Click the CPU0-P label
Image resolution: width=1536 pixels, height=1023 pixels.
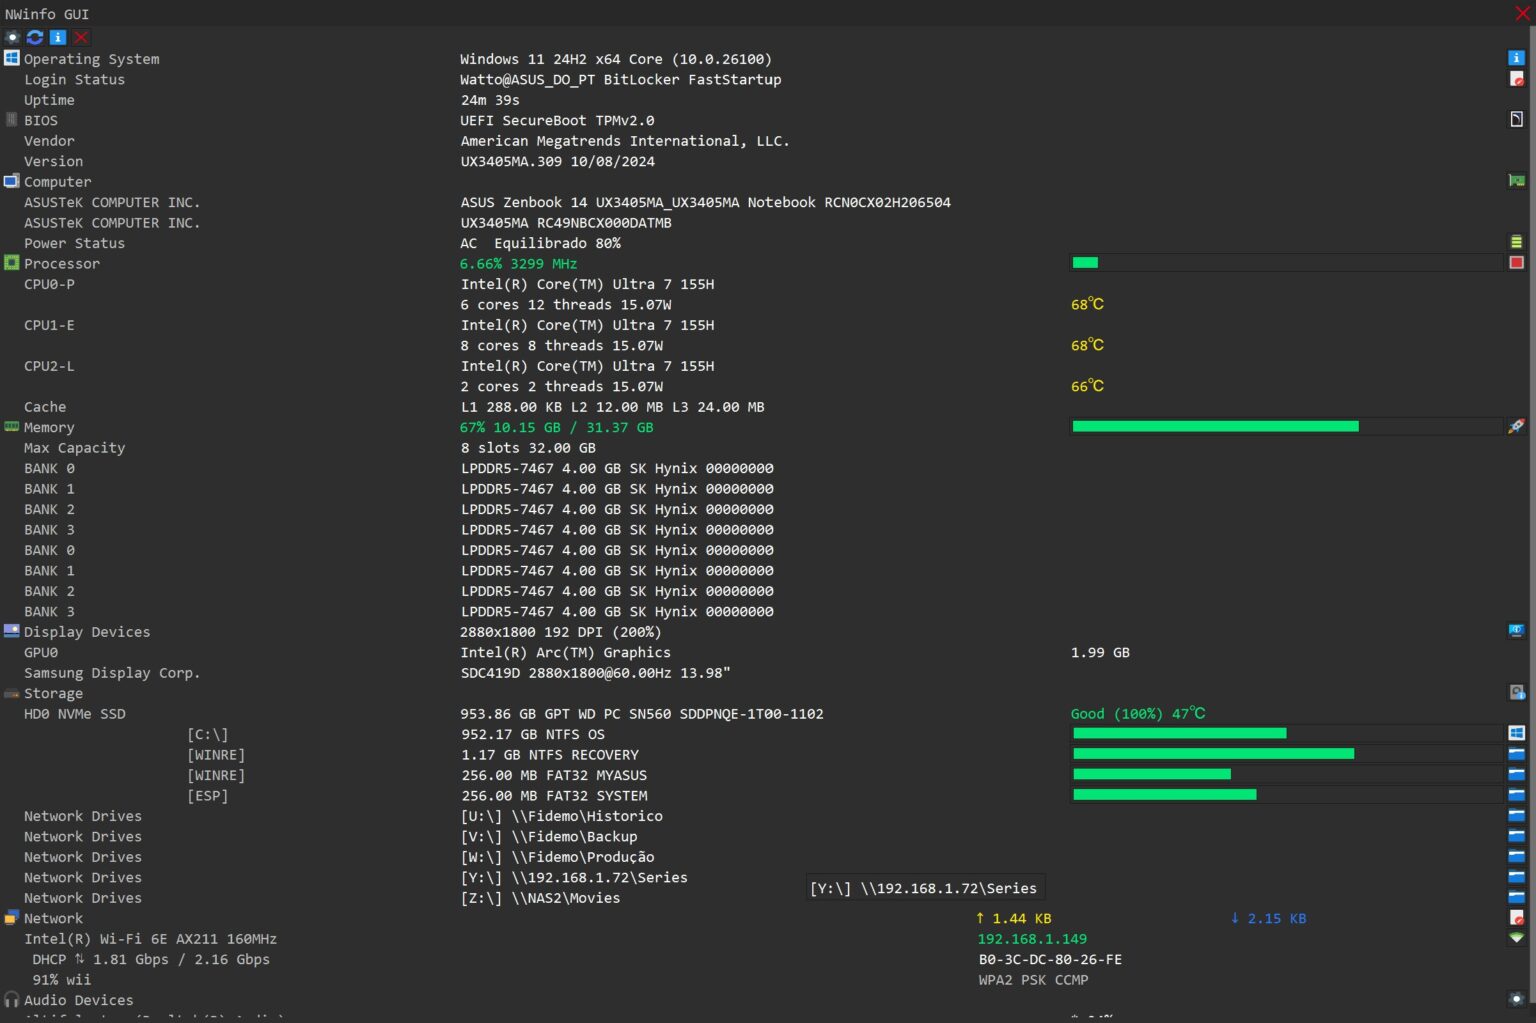pyautogui.click(x=49, y=284)
